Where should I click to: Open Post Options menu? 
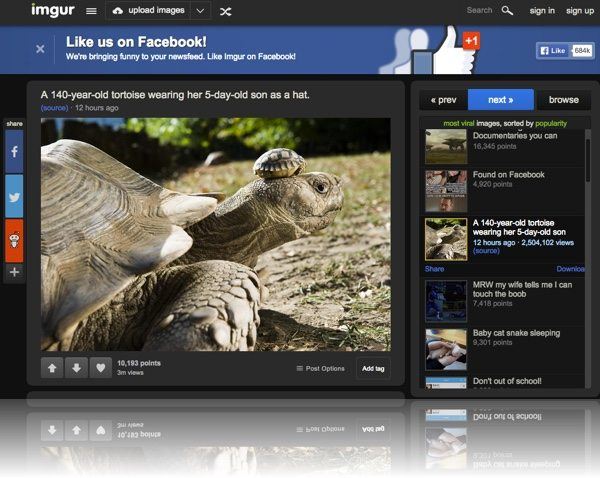tap(321, 369)
